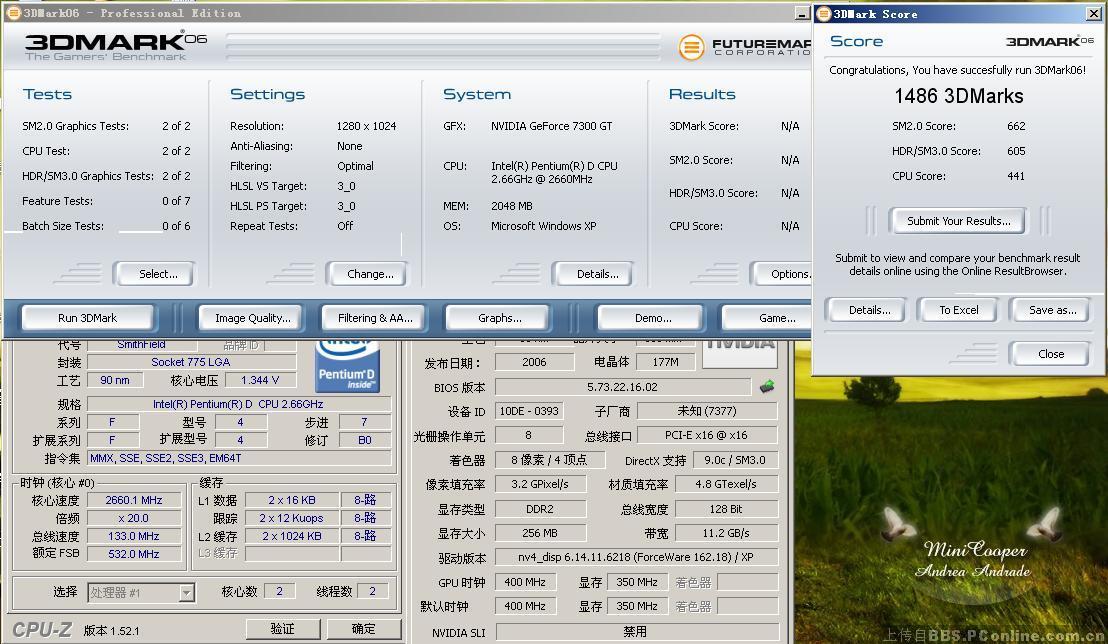The width and height of the screenshot is (1108, 644).
Task: Open Filtering & AA... settings
Action: [374, 318]
